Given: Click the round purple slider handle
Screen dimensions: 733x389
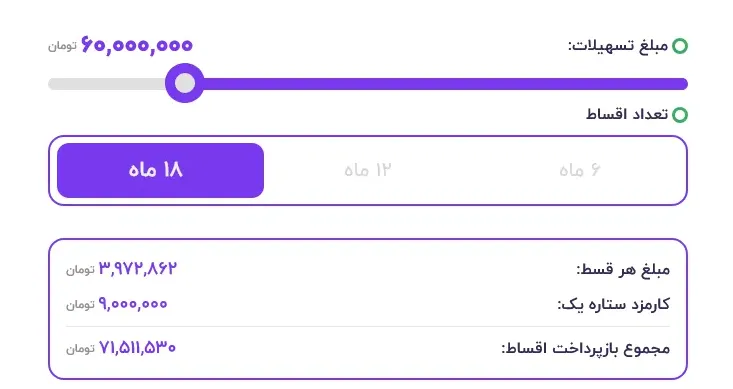Looking at the screenshot, I should [185, 83].
